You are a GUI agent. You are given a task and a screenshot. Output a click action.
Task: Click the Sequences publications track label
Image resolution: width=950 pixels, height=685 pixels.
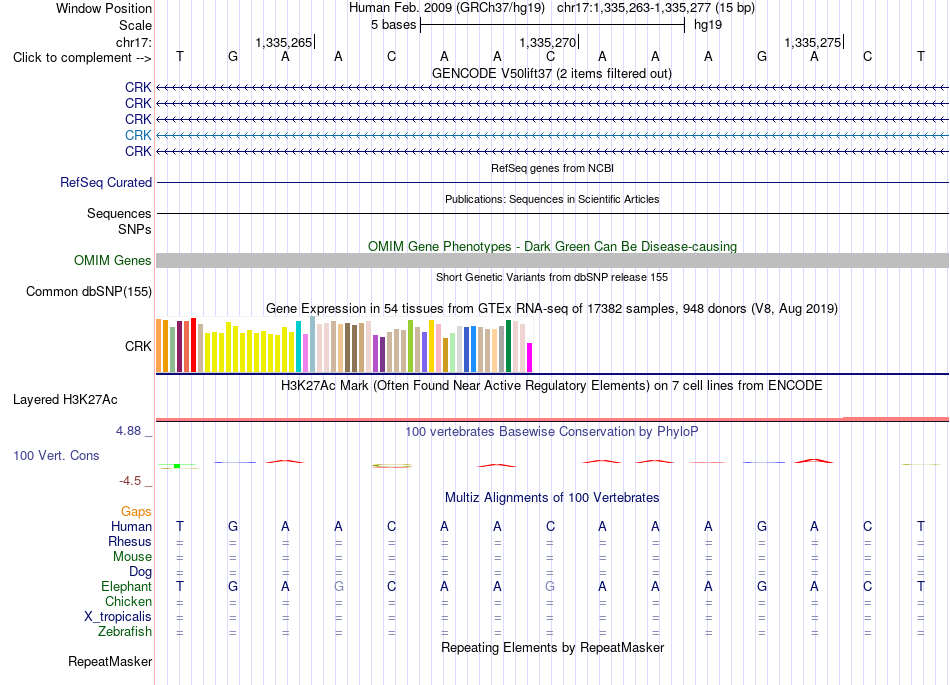[119, 213]
